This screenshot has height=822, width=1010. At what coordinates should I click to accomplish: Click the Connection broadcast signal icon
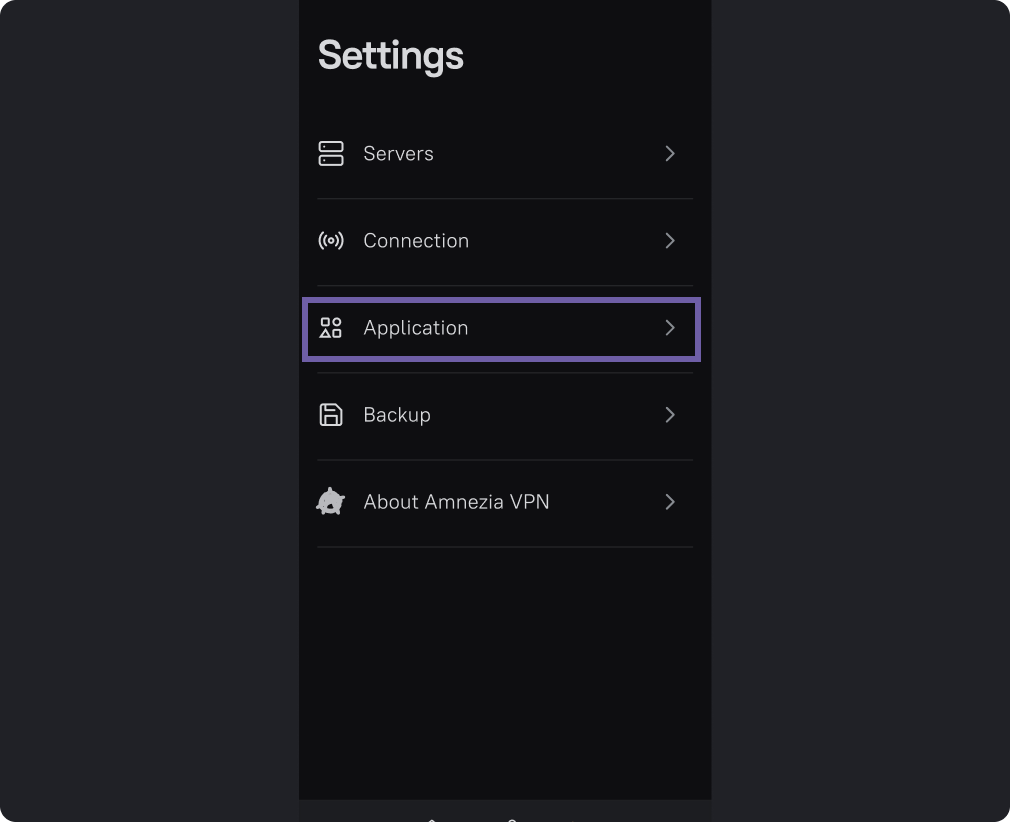[x=331, y=241]
